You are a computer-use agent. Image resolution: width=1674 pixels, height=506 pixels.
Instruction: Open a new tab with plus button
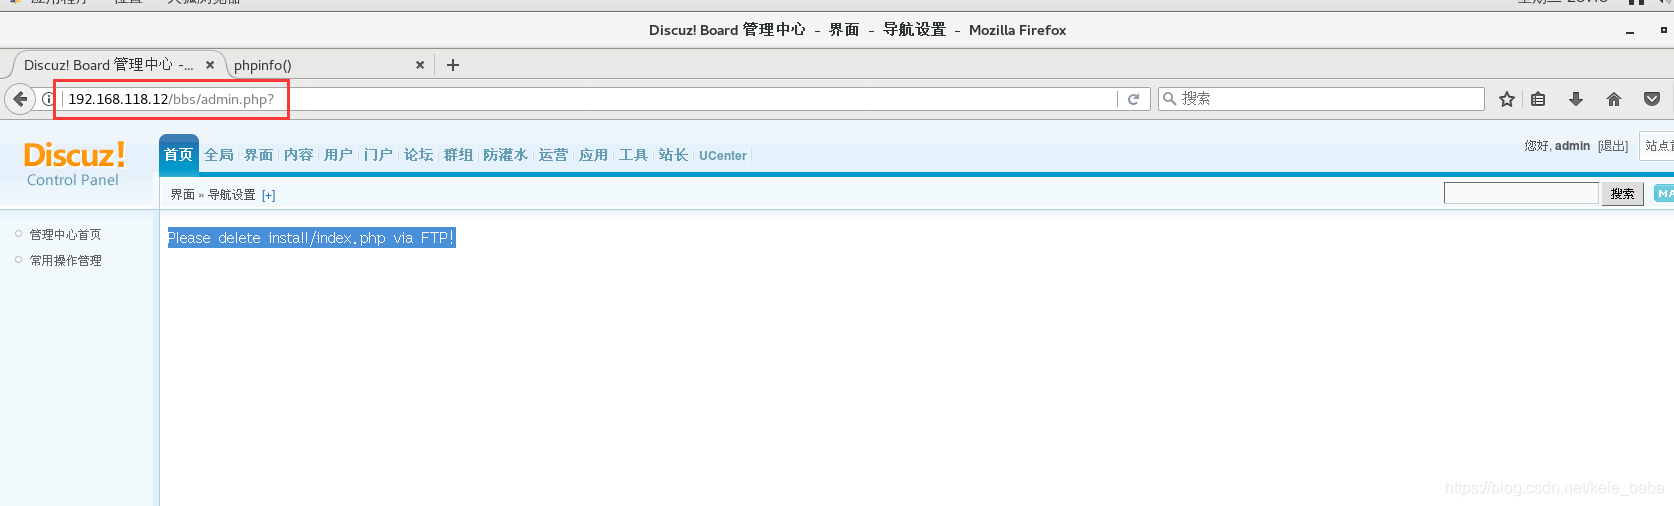click(453, 65)
